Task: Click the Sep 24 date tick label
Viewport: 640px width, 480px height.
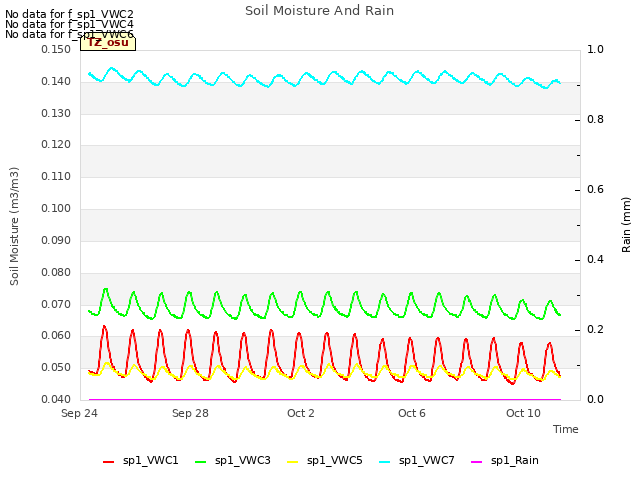Action: [x=79, y=413]
